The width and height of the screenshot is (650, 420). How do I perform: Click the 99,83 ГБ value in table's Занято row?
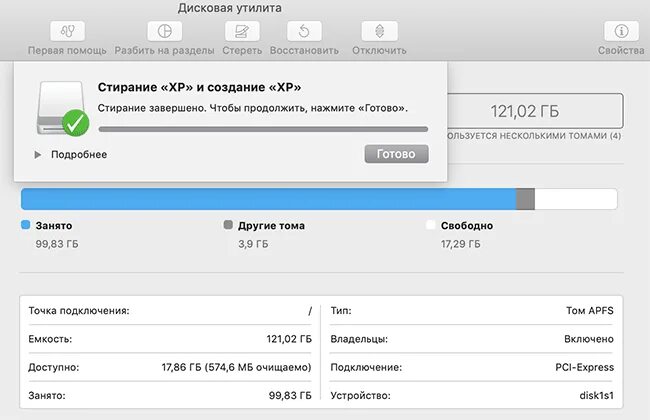pyautogui.click(x=290, y=395)
